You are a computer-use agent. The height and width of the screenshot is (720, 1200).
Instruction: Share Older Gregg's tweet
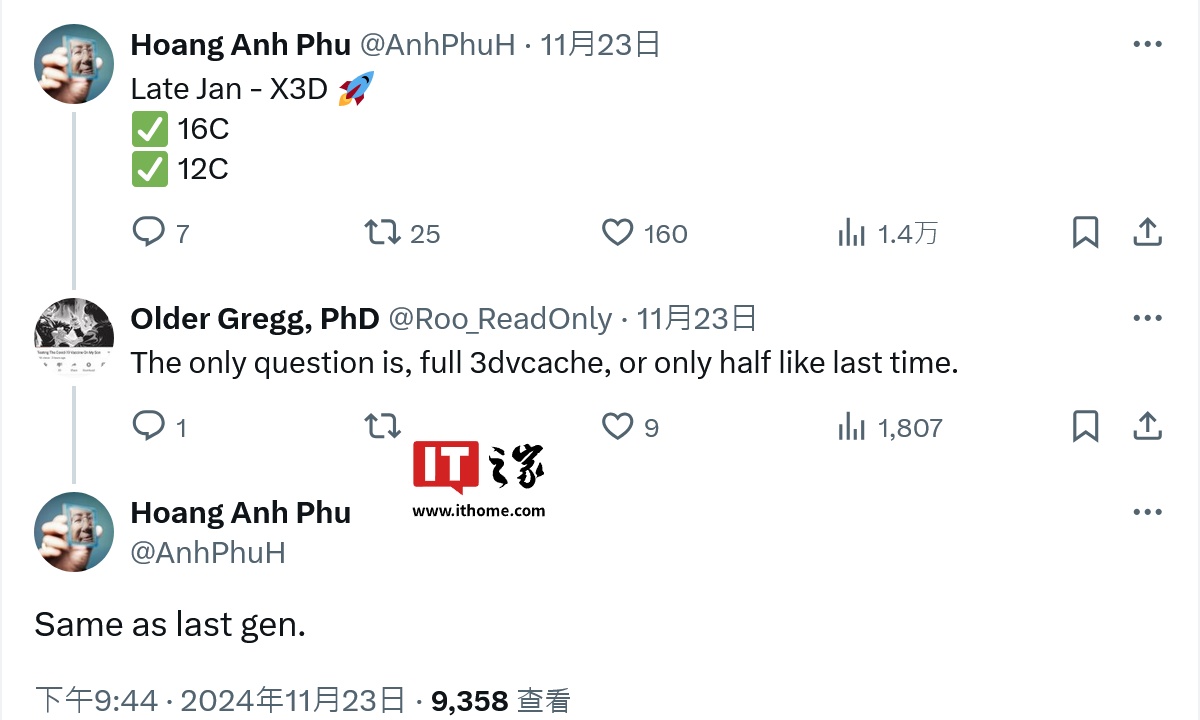(1147, 427)
